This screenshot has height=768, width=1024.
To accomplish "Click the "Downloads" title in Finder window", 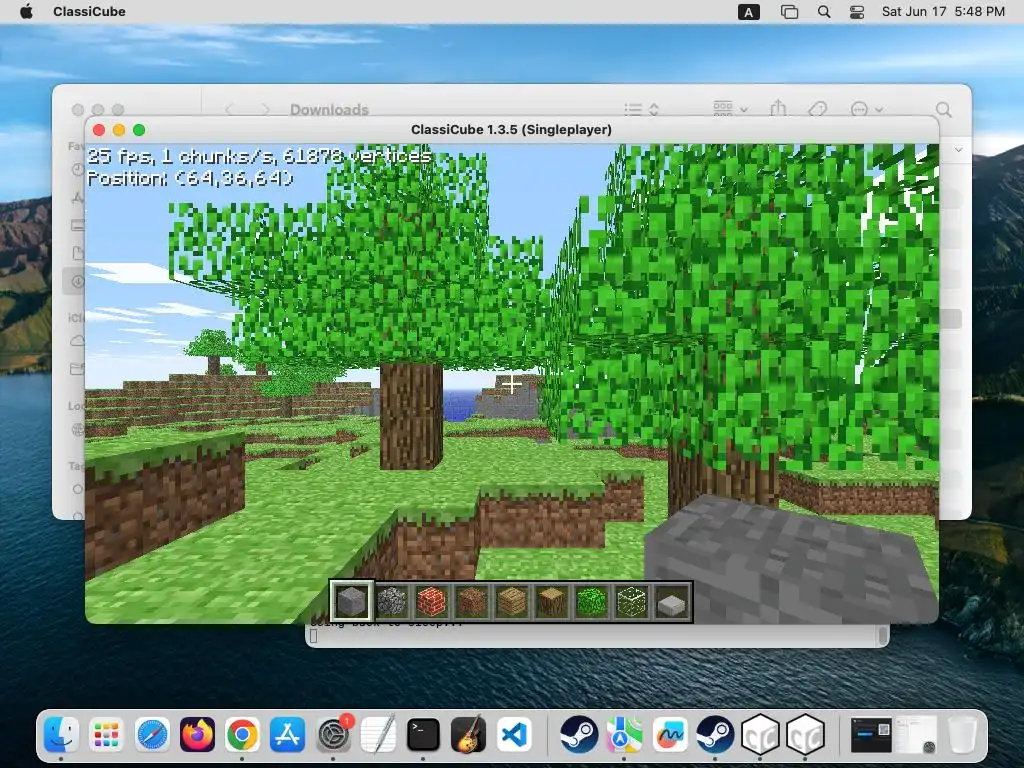I will 329,109.
